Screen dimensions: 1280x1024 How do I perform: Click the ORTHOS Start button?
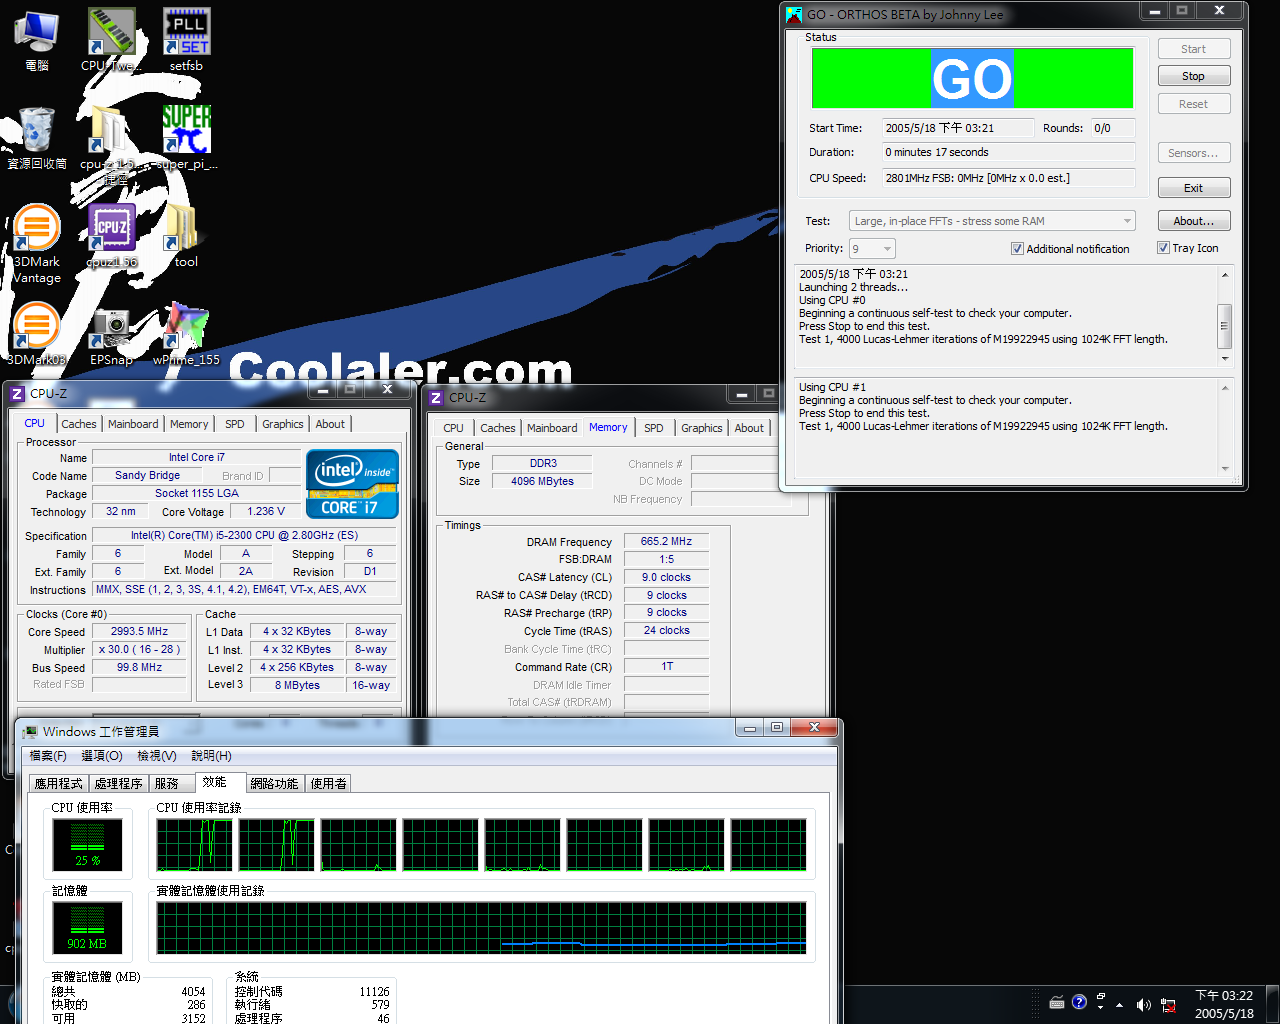(x=1193, y=49)
